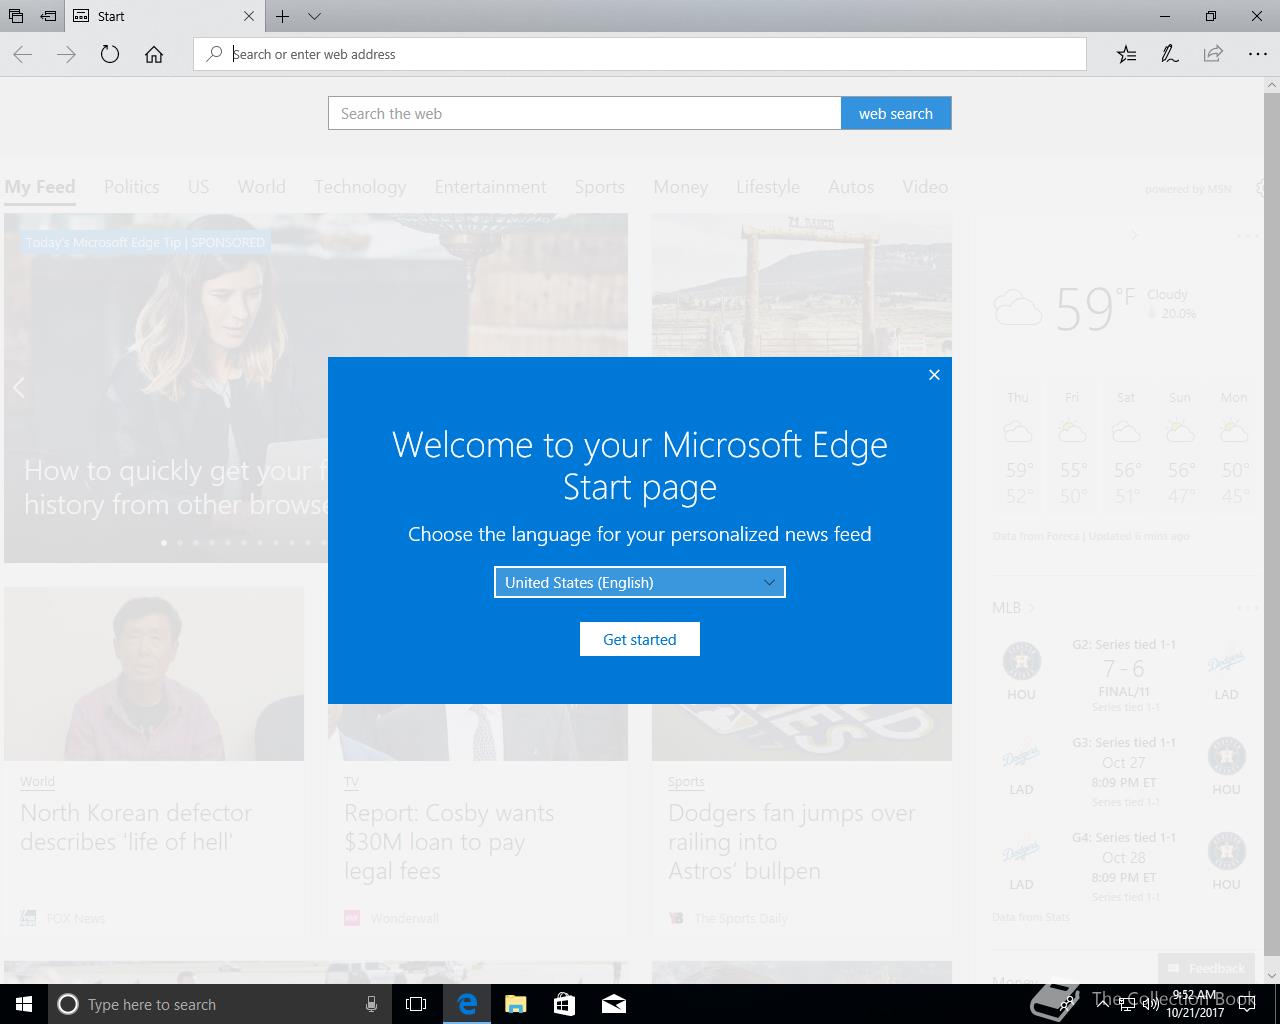Open Make a Web Note pen icon
This screenshot has width=1280, height=1024.
click(x=1169, y=55)
